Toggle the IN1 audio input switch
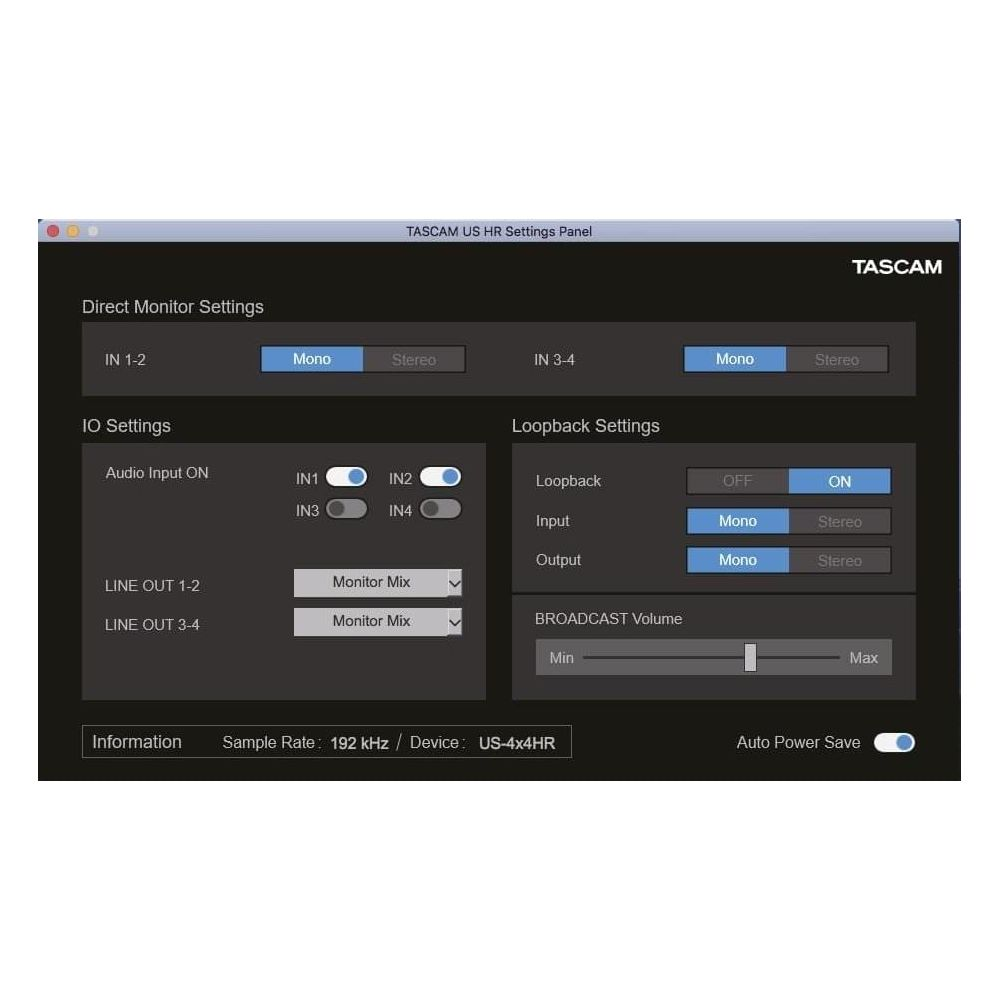 (x=348, y=477)
